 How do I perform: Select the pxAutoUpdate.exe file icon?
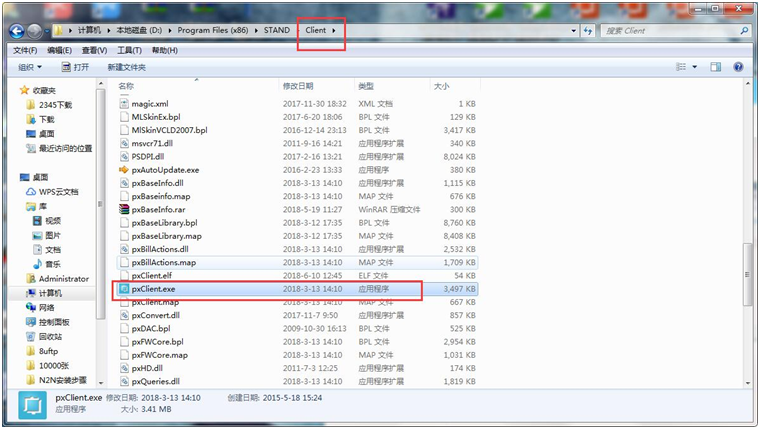pos(124,171)
